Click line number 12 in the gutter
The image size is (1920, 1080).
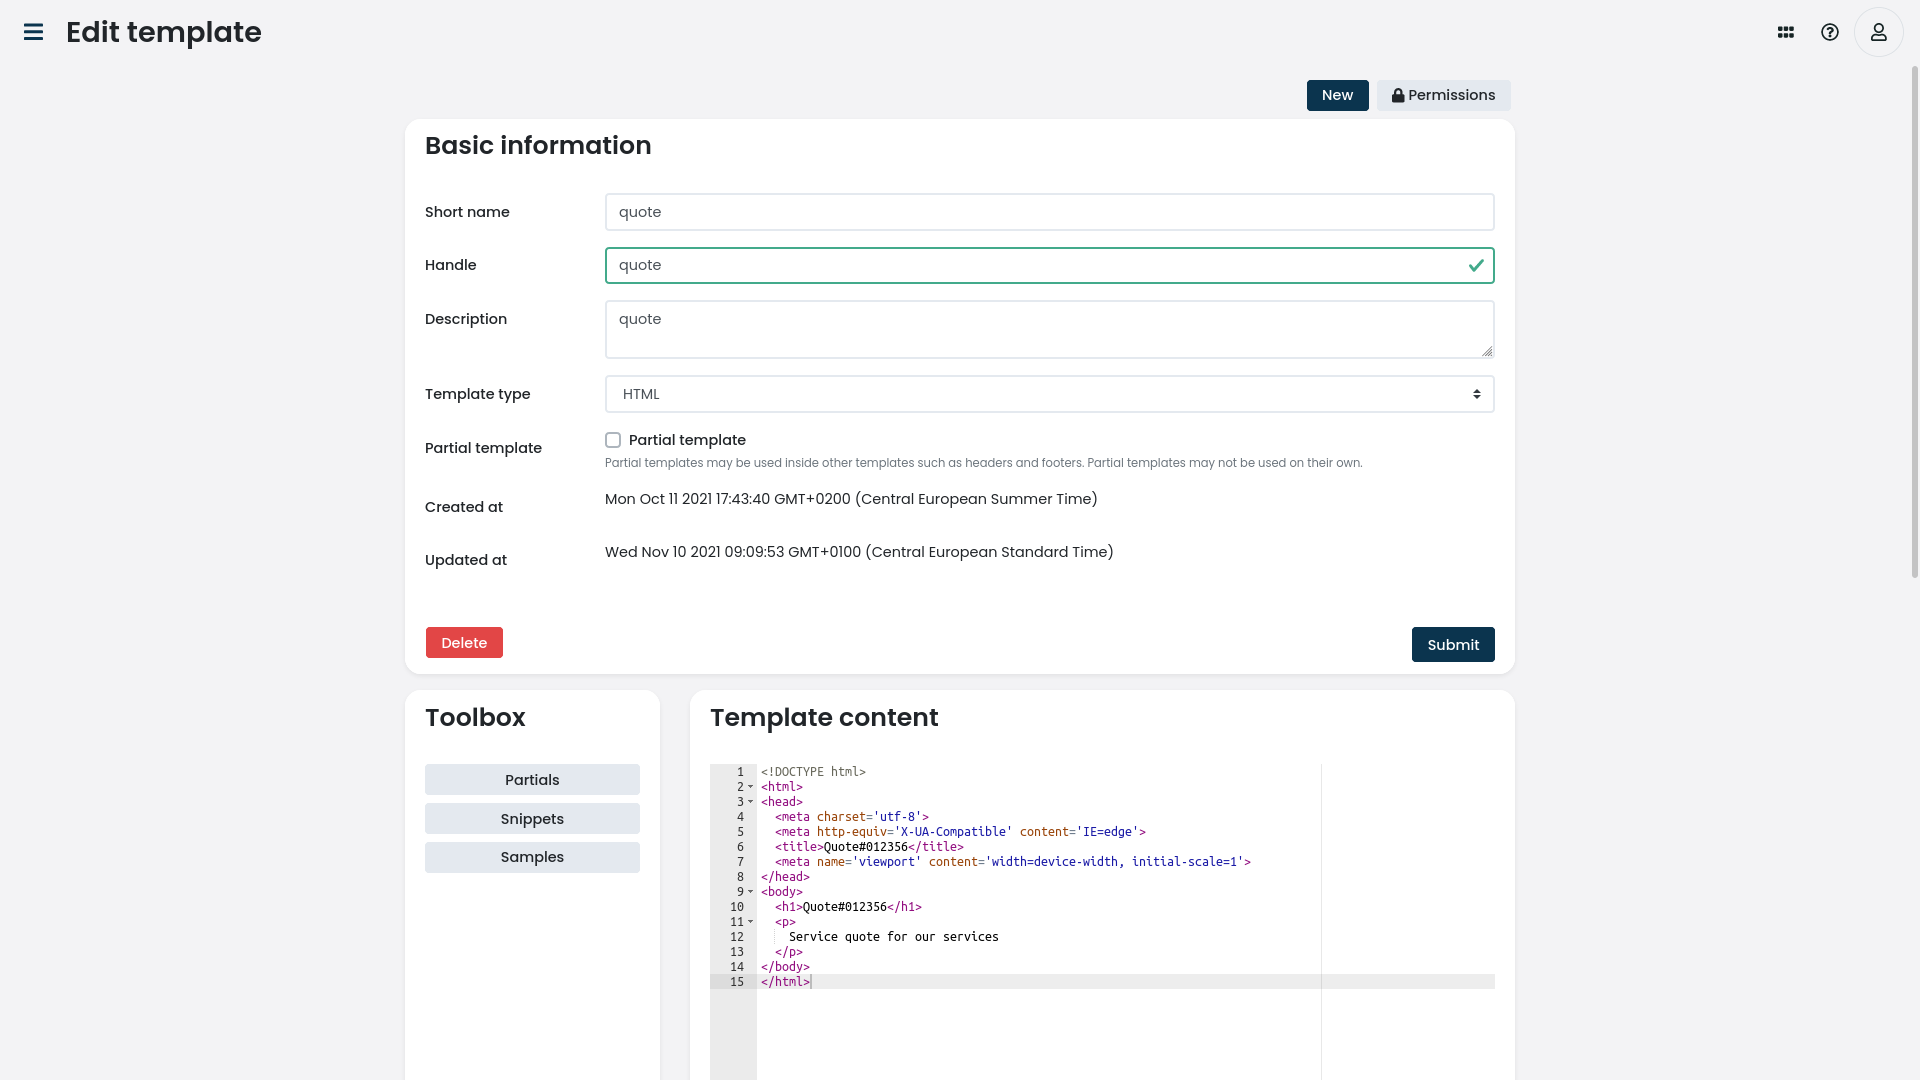(737, 937)
